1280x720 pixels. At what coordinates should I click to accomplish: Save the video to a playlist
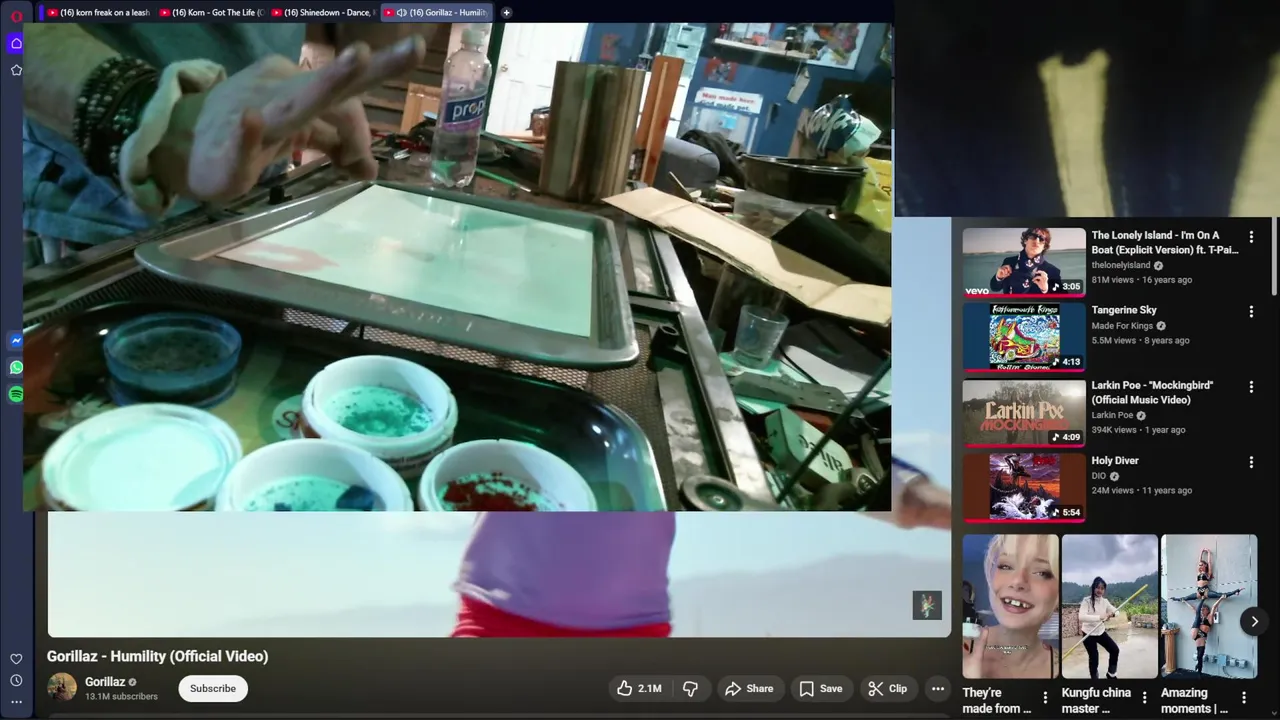pos(820,688)
